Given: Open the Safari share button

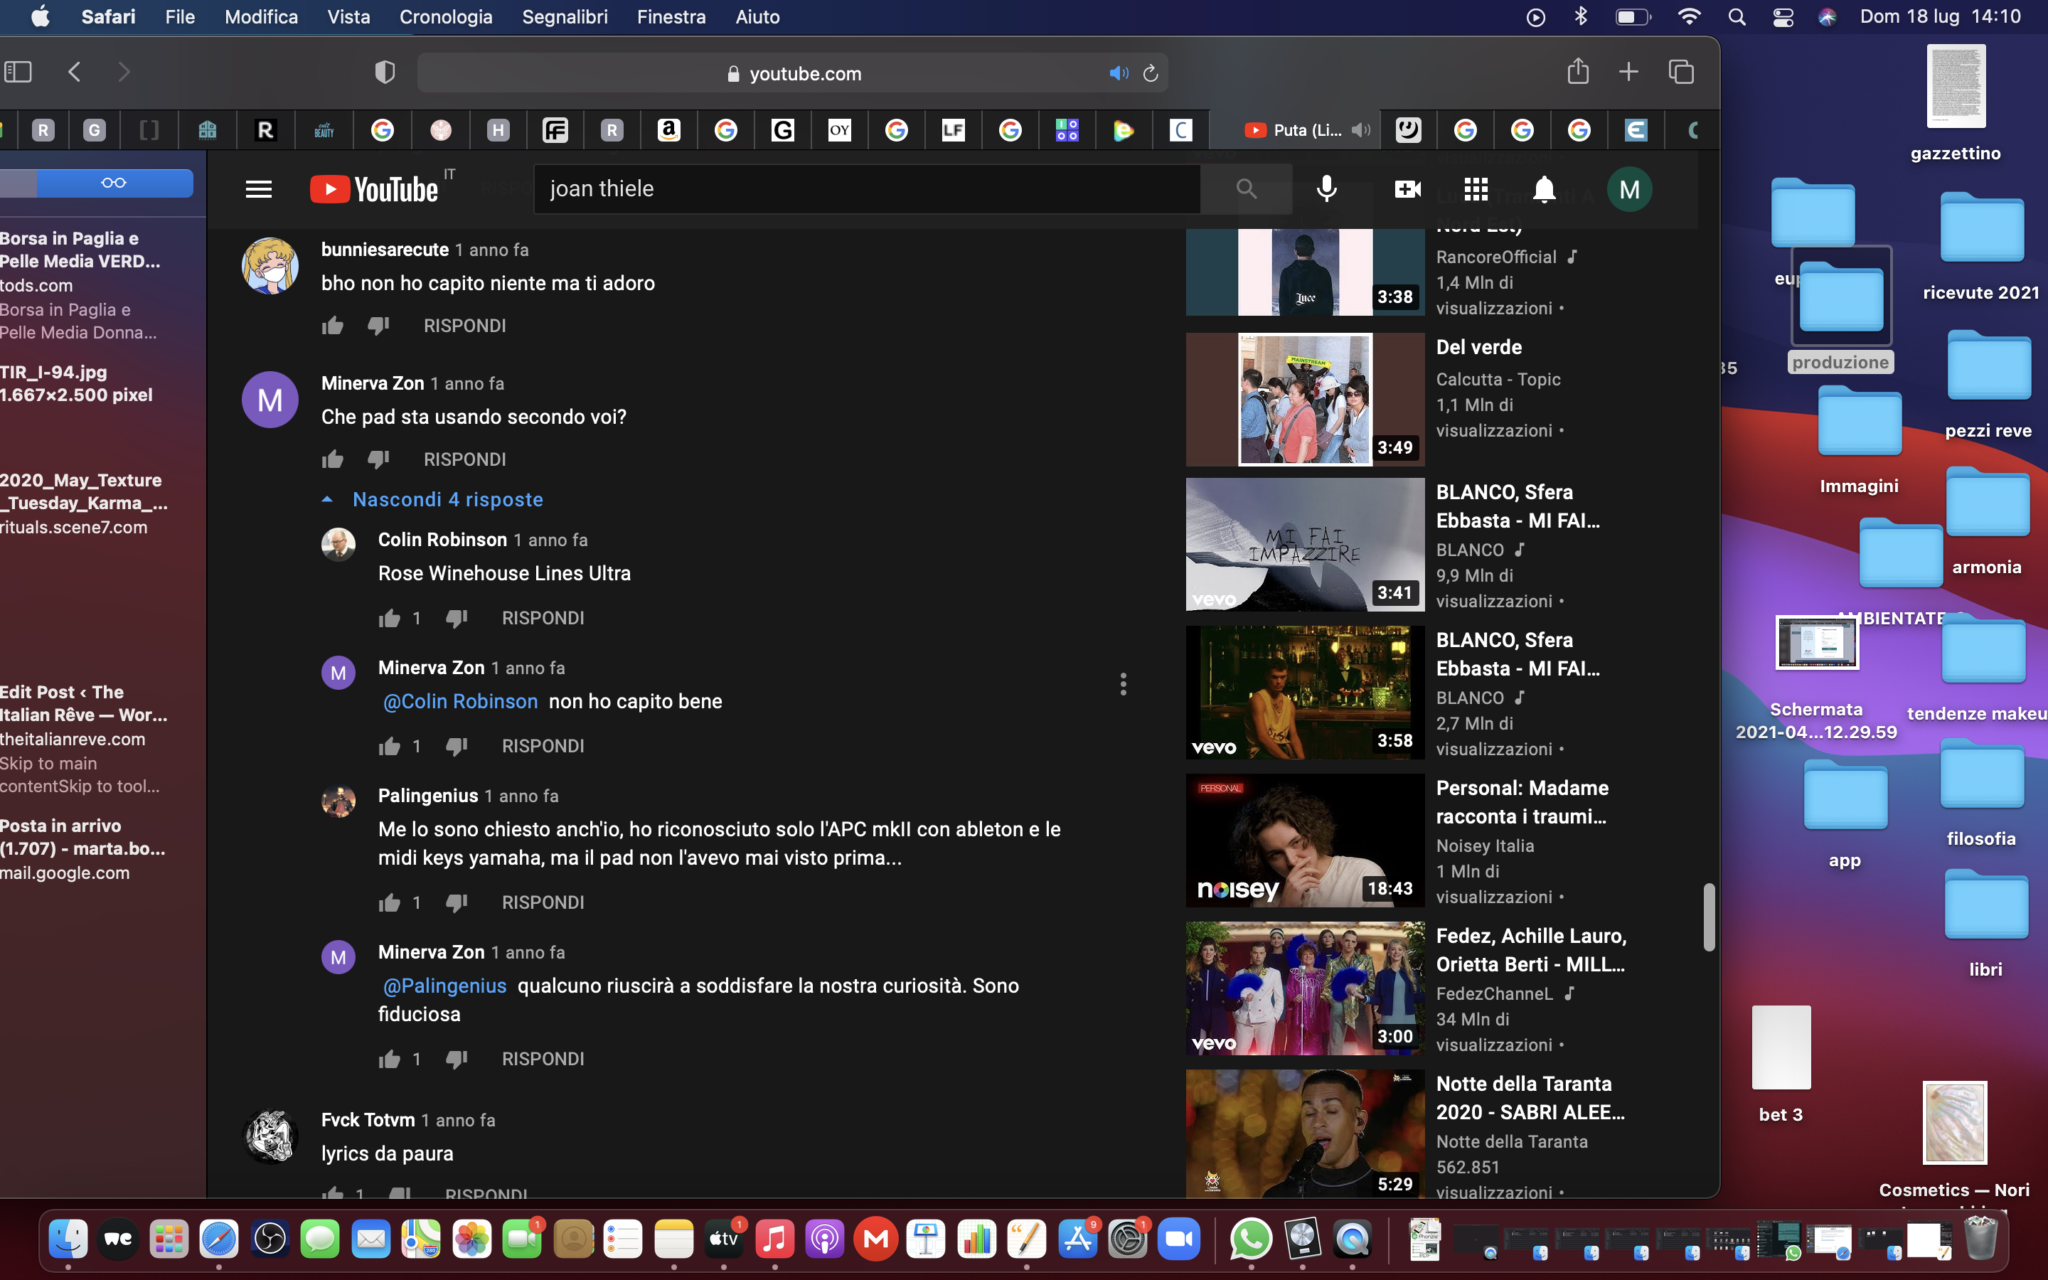Looking at the screenshot, I should point(1578,71).
